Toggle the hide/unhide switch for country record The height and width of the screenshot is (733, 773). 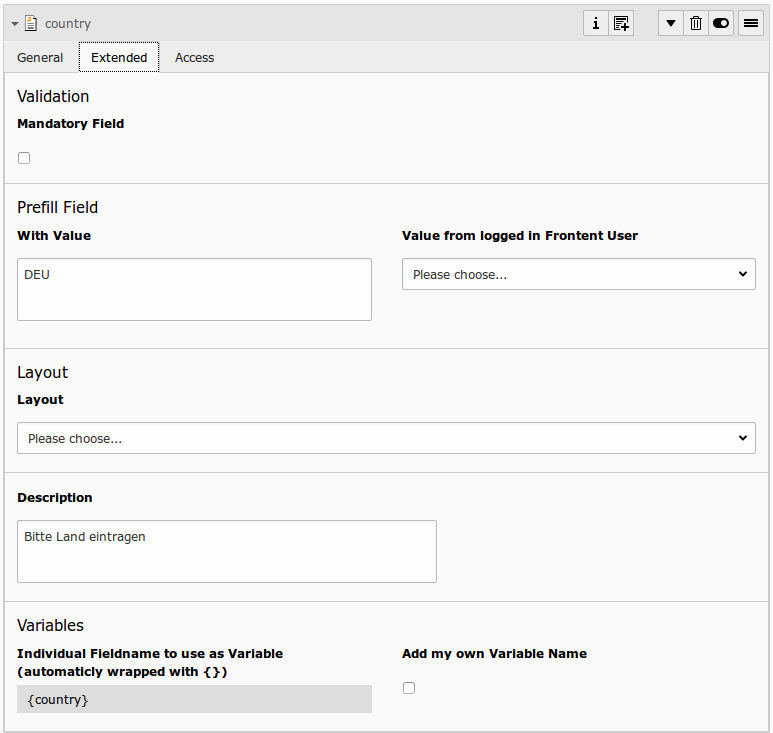point(721,24)
